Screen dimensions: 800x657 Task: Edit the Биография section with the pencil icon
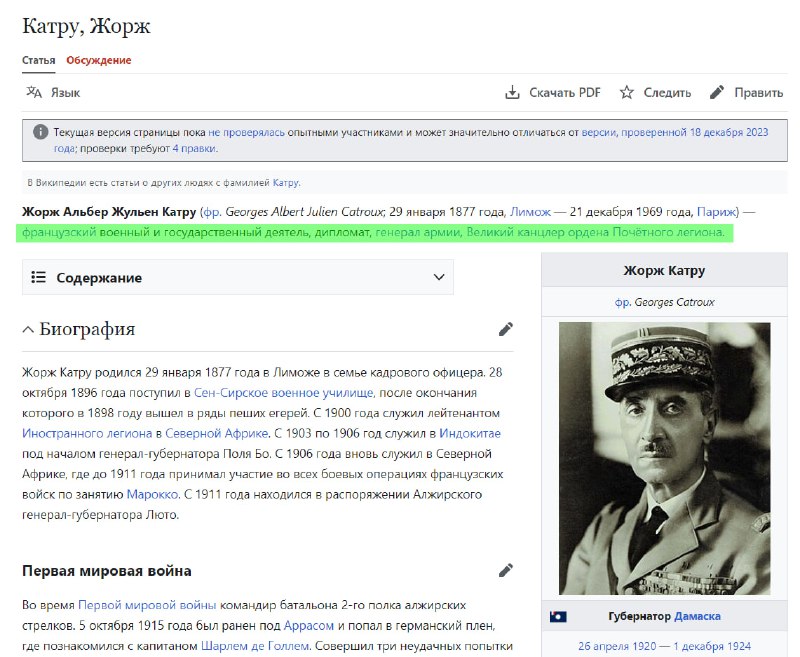point(506,329)
